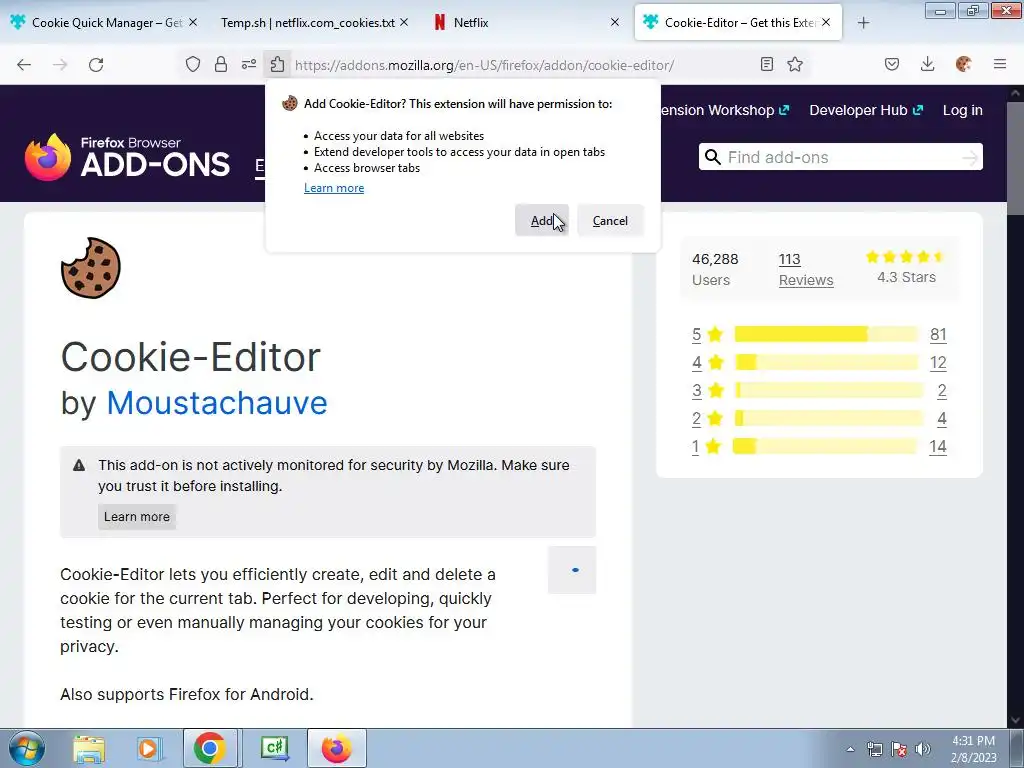Open the 2 star reviews row
1024x768 pixels.
pyautogui.click(x=819, y=419)
